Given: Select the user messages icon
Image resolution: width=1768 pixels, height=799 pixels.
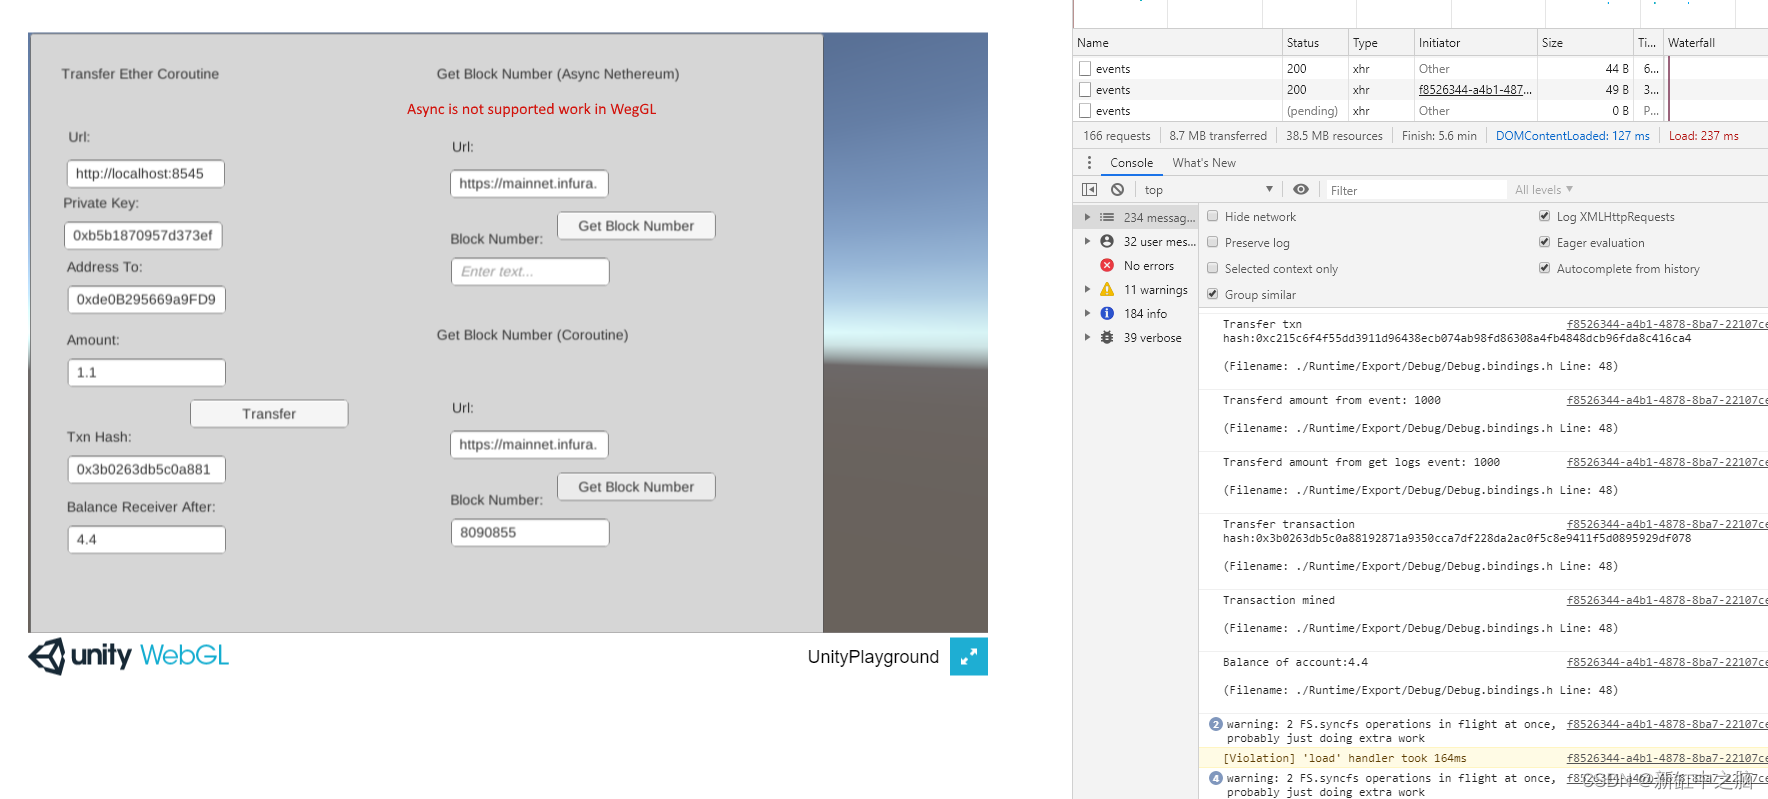Looking at the screenshot, I should (x=1107, y=241).
